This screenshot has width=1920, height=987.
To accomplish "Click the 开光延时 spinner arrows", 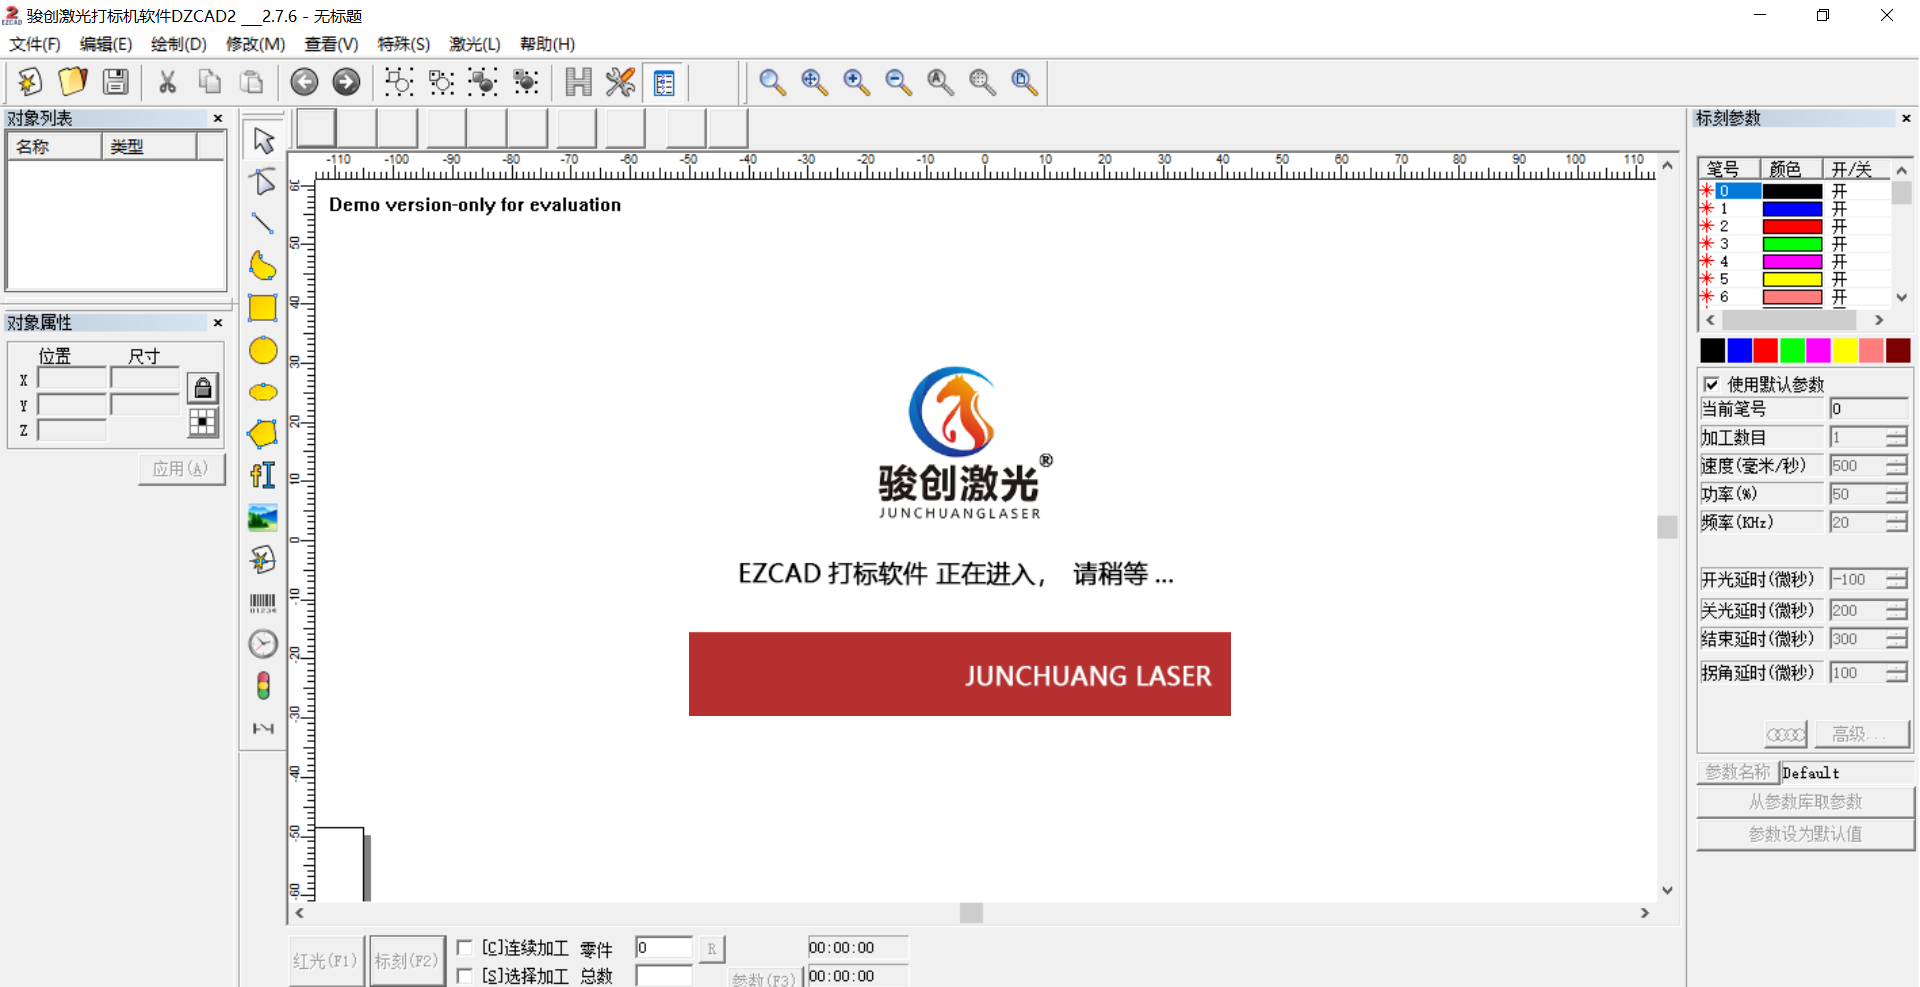I will click(x=1897, y=580).
